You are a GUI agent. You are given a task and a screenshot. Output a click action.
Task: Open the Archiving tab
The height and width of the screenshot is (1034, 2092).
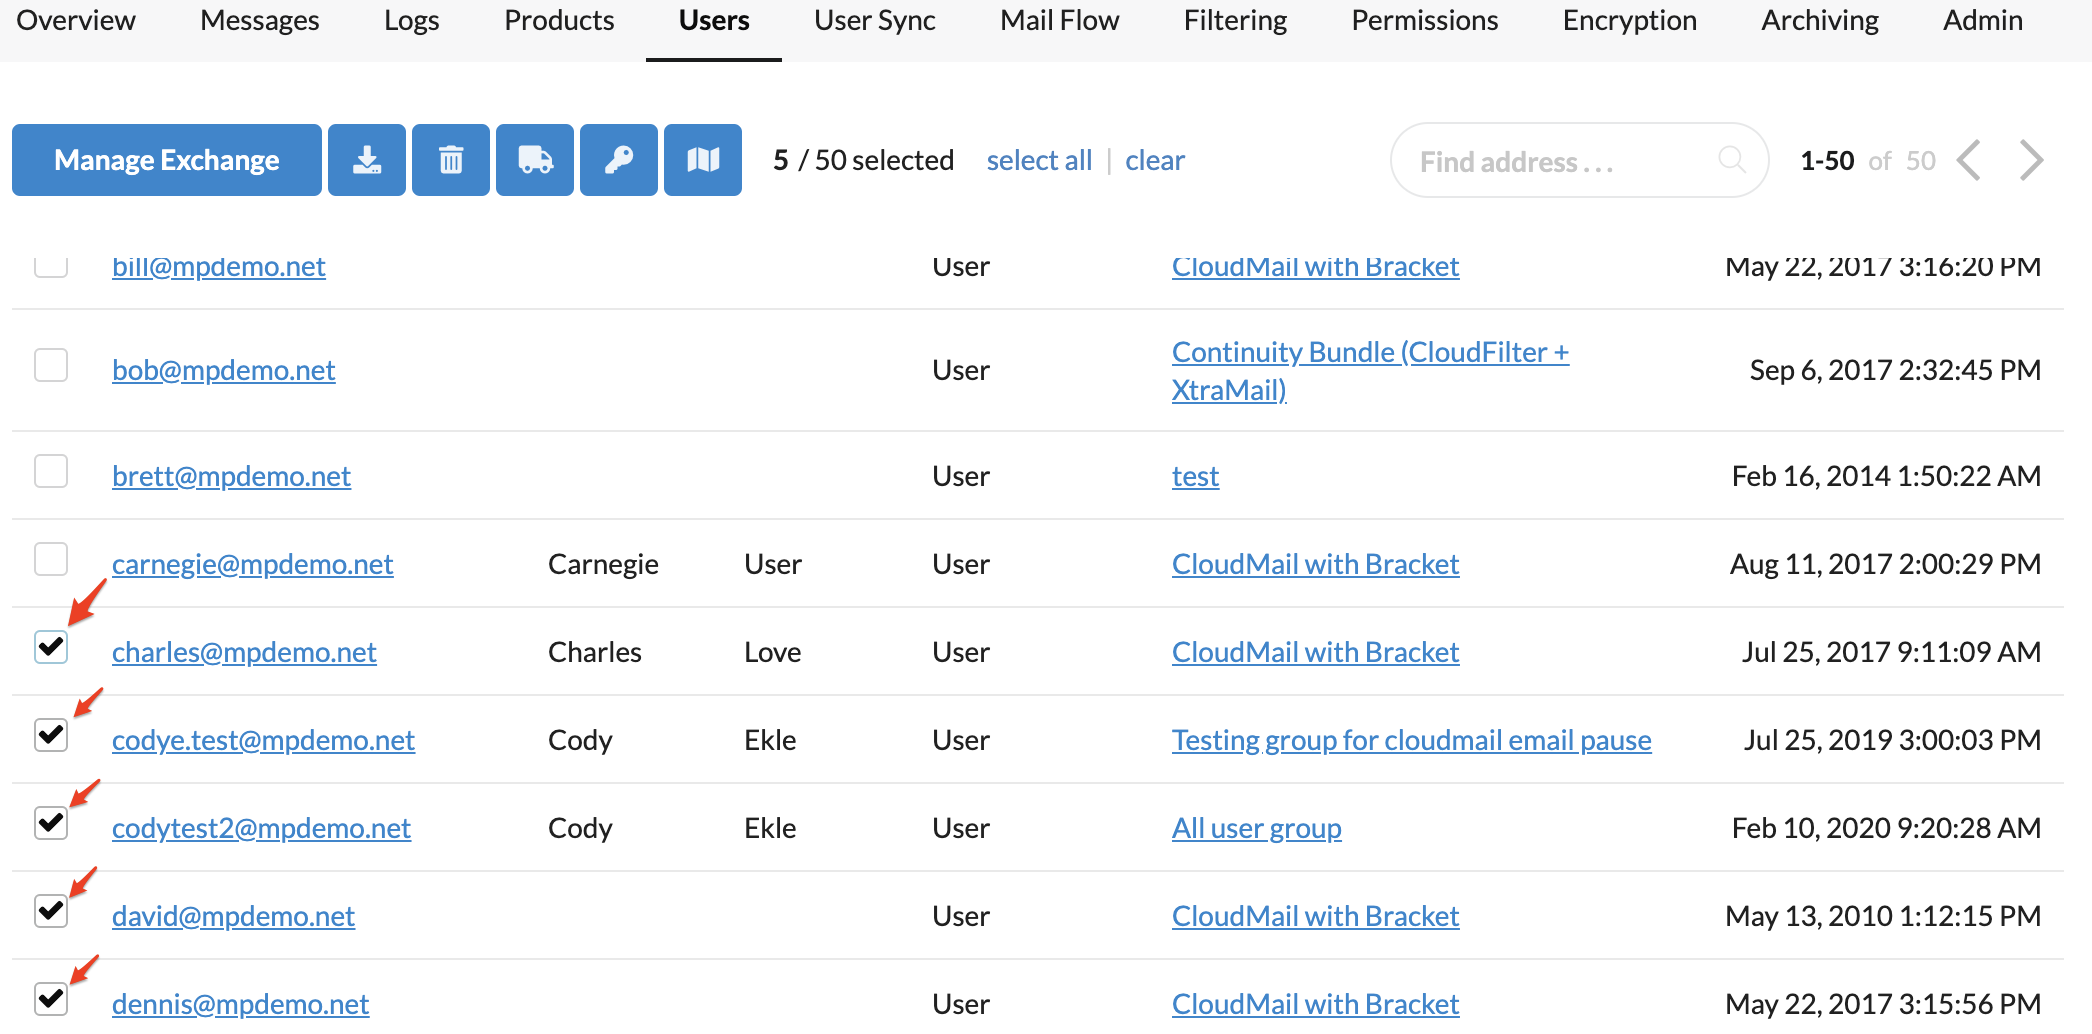pos(1820,20)
